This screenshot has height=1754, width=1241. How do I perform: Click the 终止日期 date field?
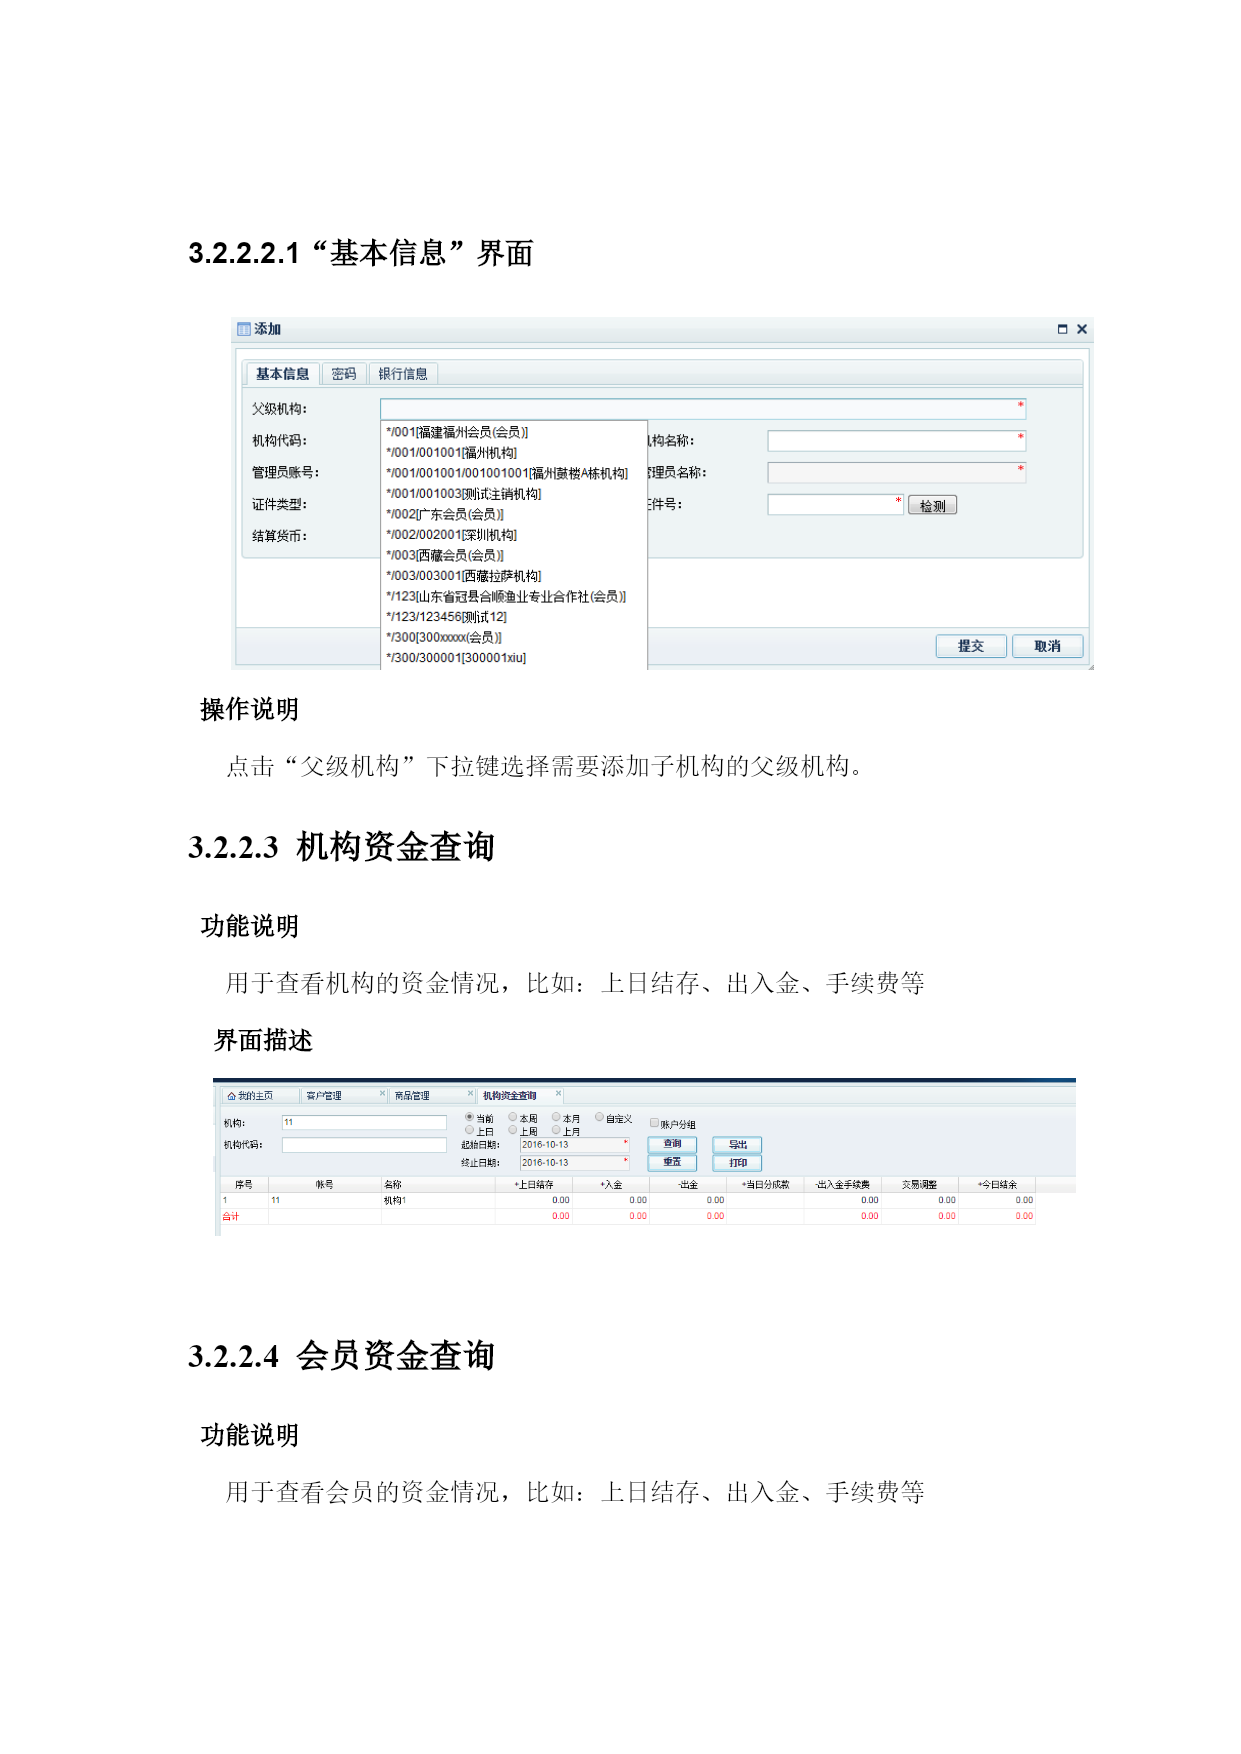point(575,1163)
